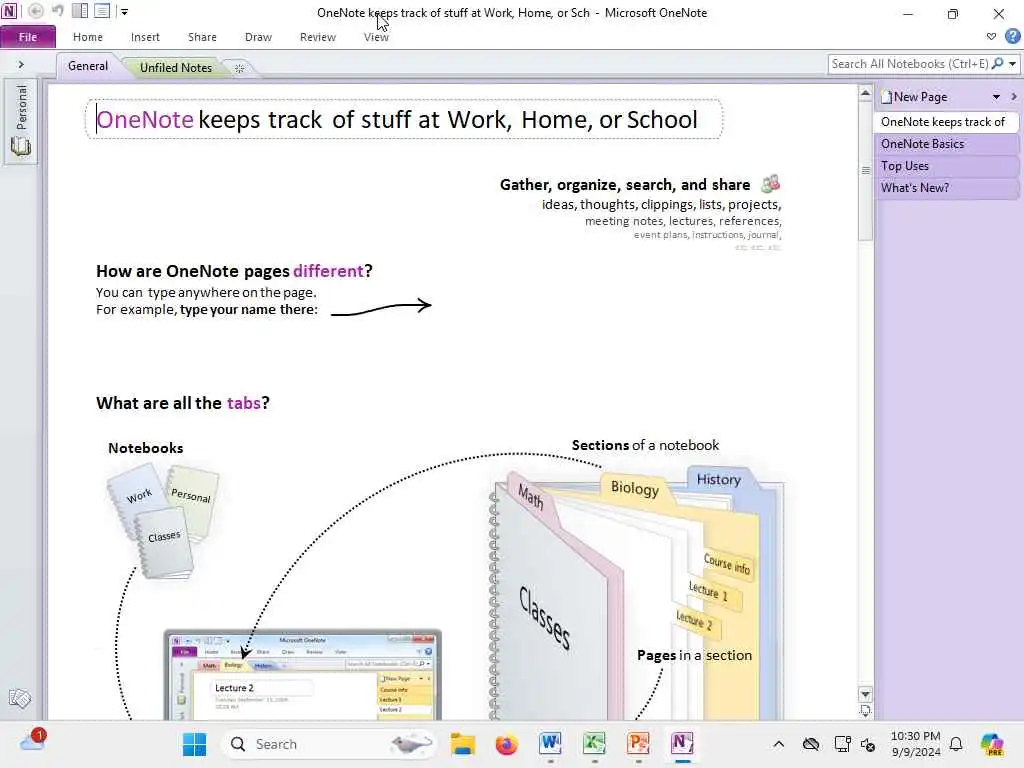Switch to Word on the taskbar
Viewport: 1024px width, 768px height.
click(551, 744)
